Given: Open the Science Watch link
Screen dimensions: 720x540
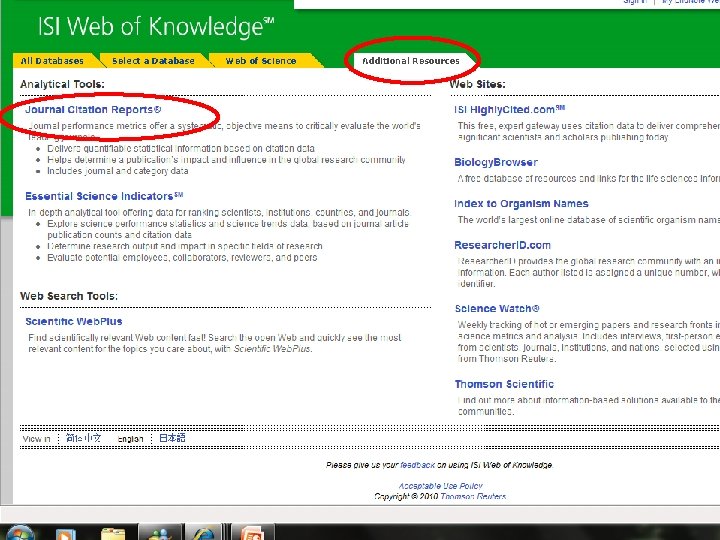Looking at the screenshot, I should [497, 309].
